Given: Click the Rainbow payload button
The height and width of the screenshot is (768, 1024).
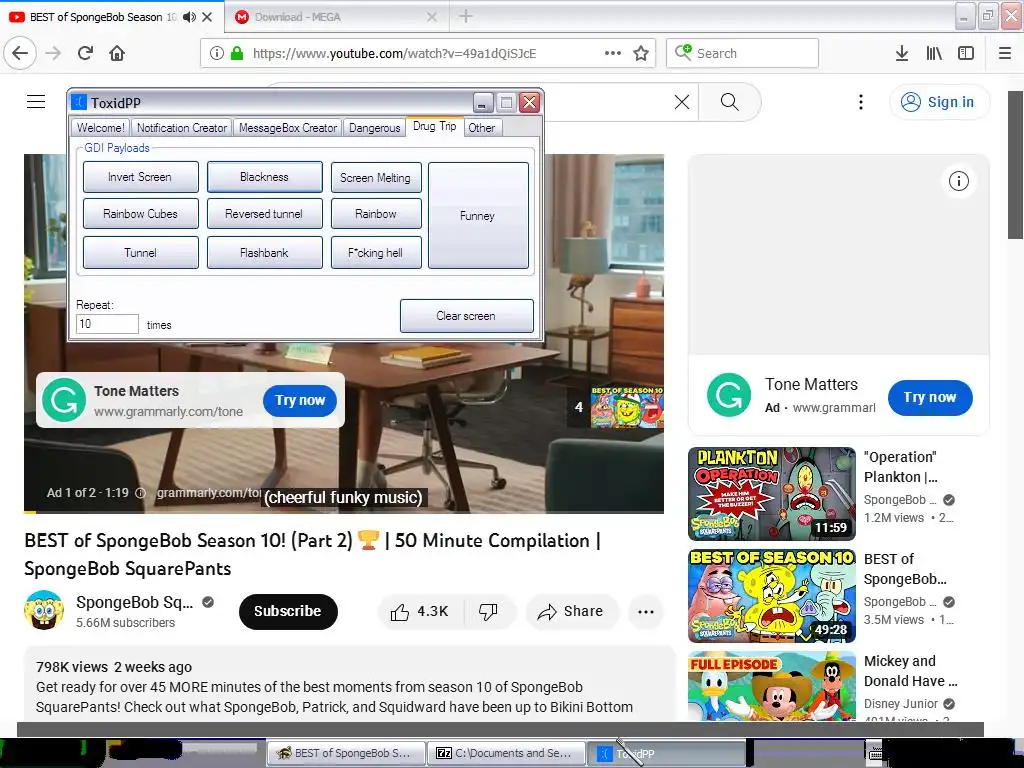Looking at the screenshot, I should coord(376,214).
